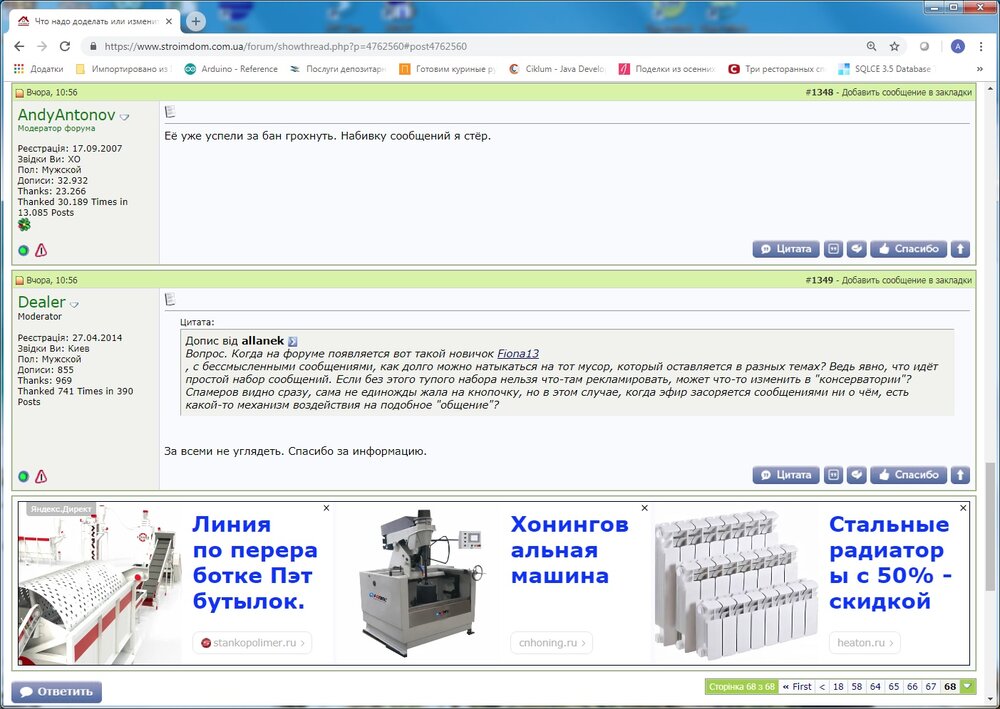Open quick reply with the balloon icon on post #1349
This screenshot has width=1000, height=709.
pyautogui.click(x=856, y=474)
